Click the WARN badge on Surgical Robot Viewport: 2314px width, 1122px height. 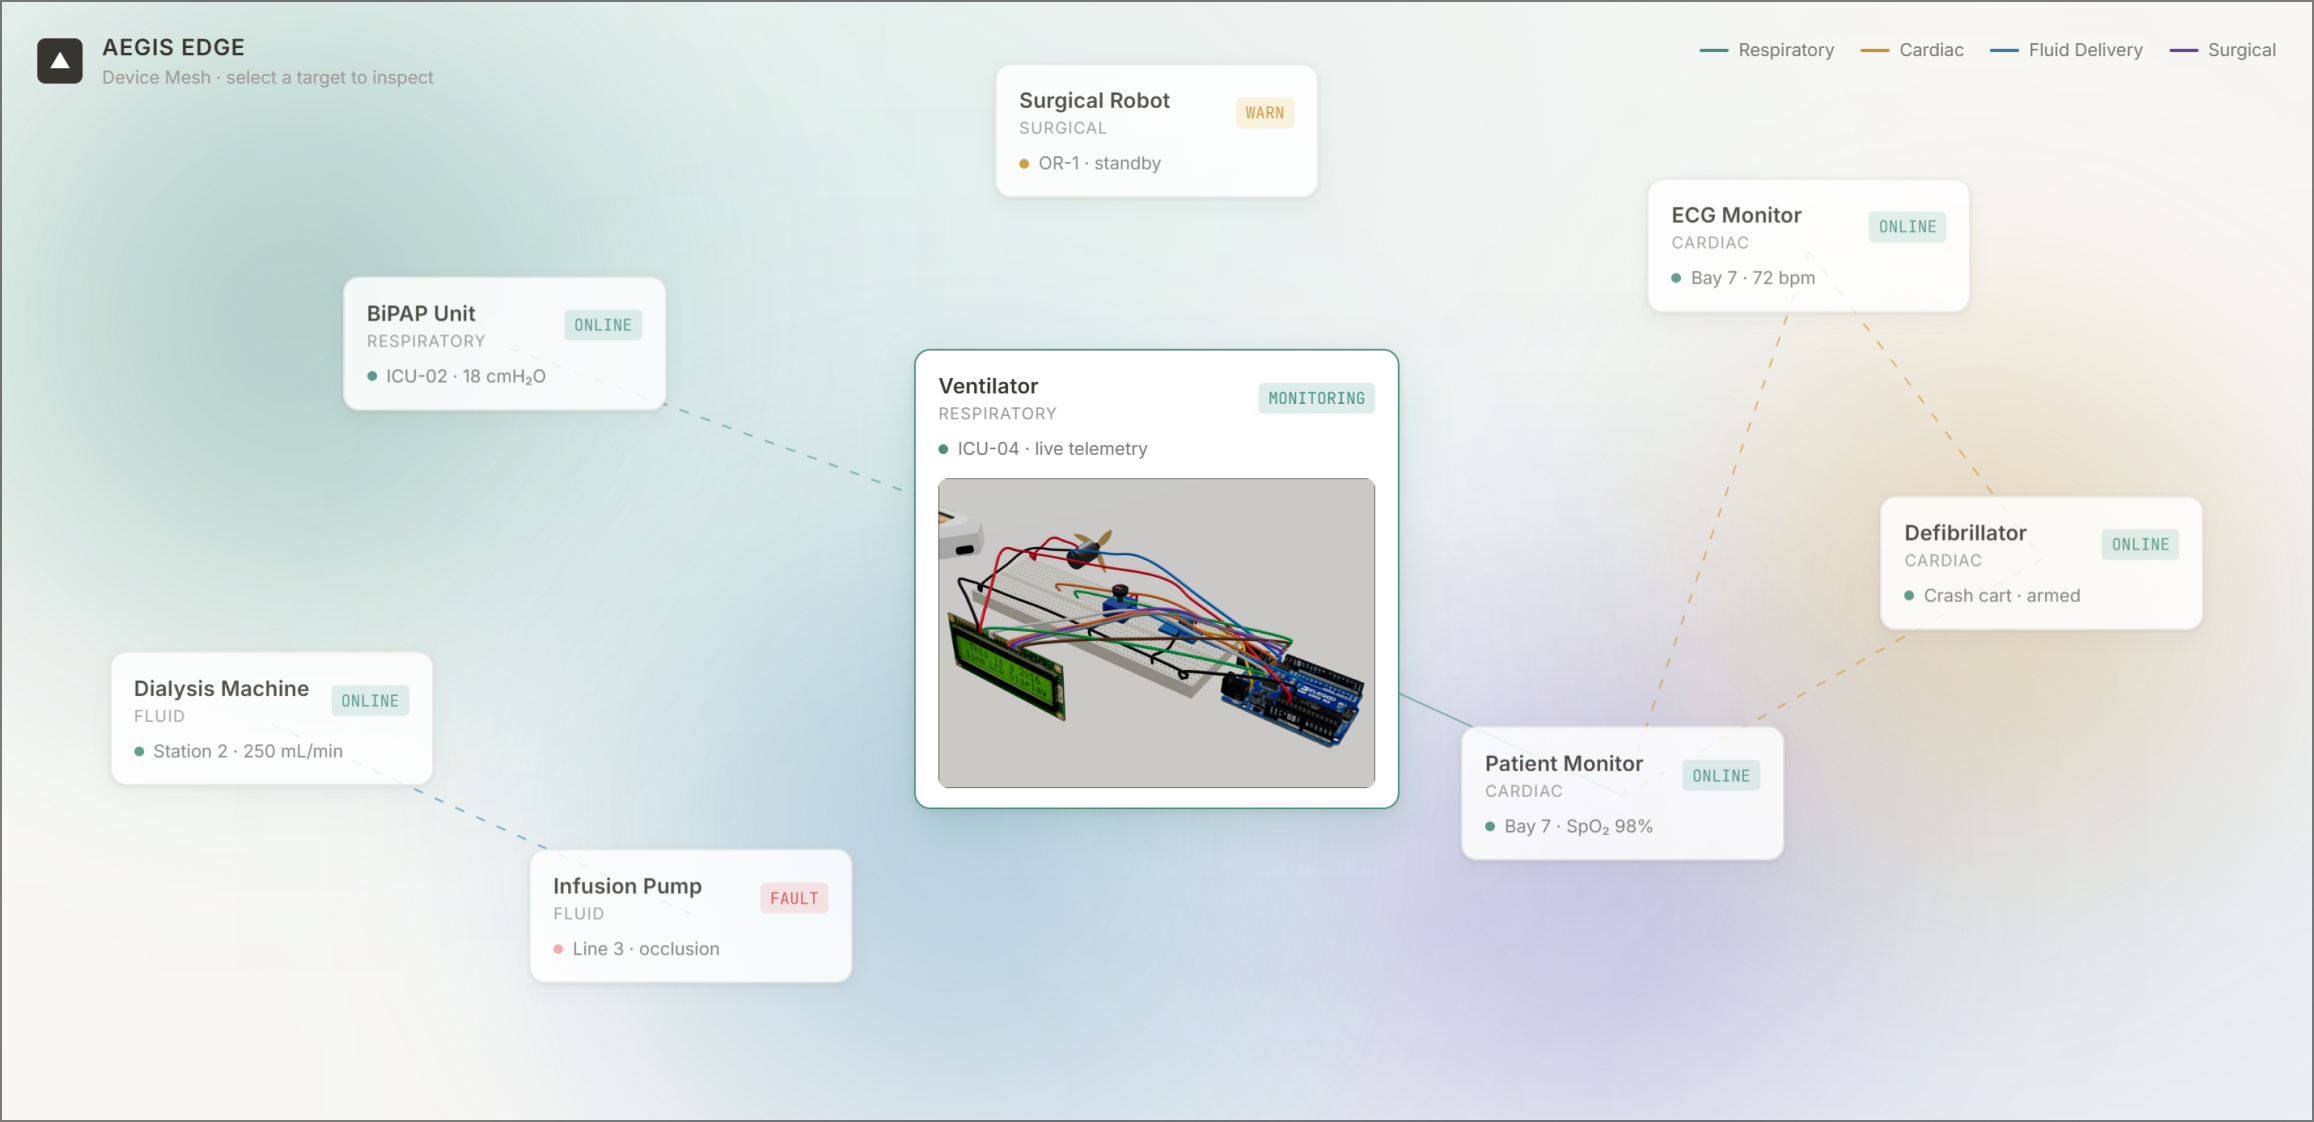coord(1264,113)
